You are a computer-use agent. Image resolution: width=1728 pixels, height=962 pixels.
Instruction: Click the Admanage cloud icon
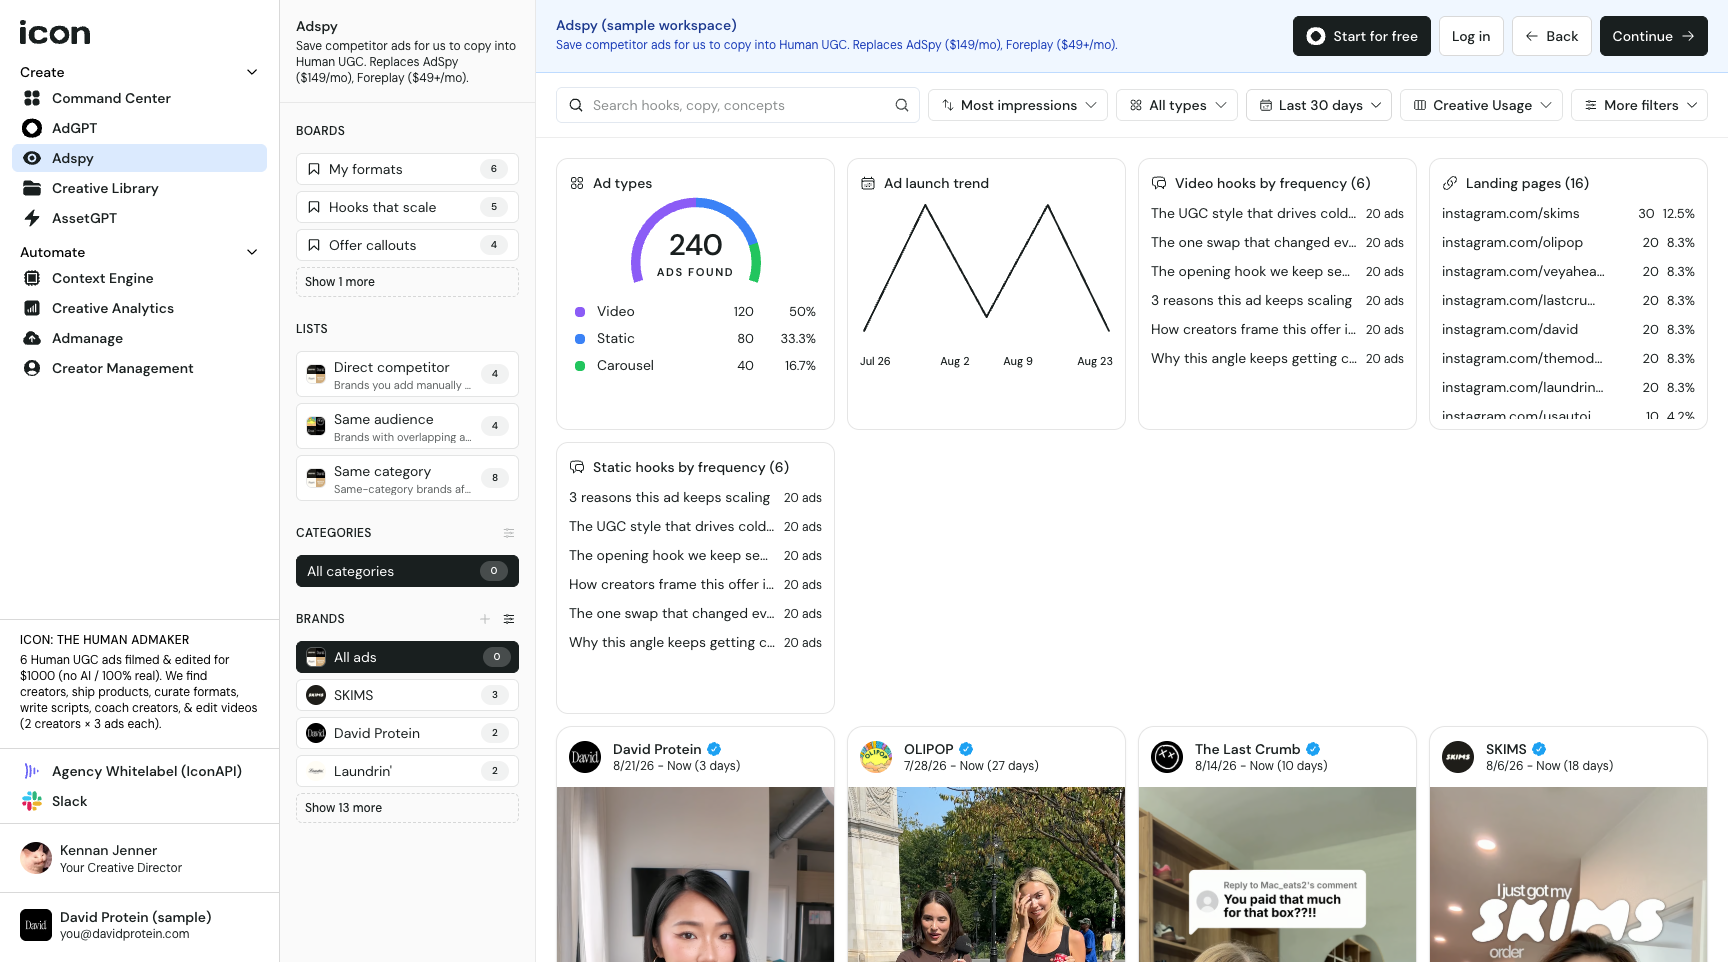click(32, 338)
